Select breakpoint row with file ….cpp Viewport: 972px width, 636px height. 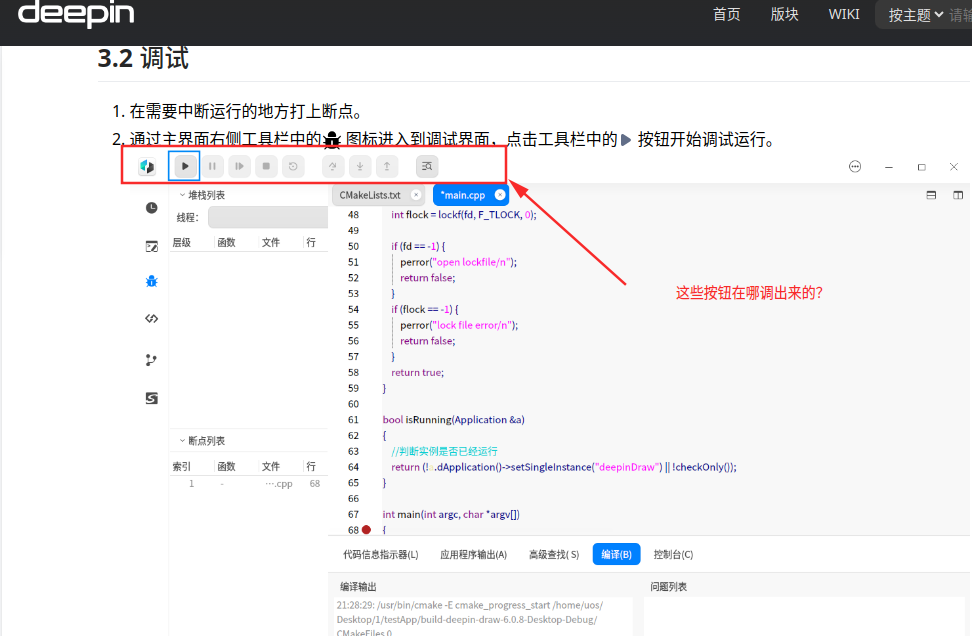pos(248,484)
